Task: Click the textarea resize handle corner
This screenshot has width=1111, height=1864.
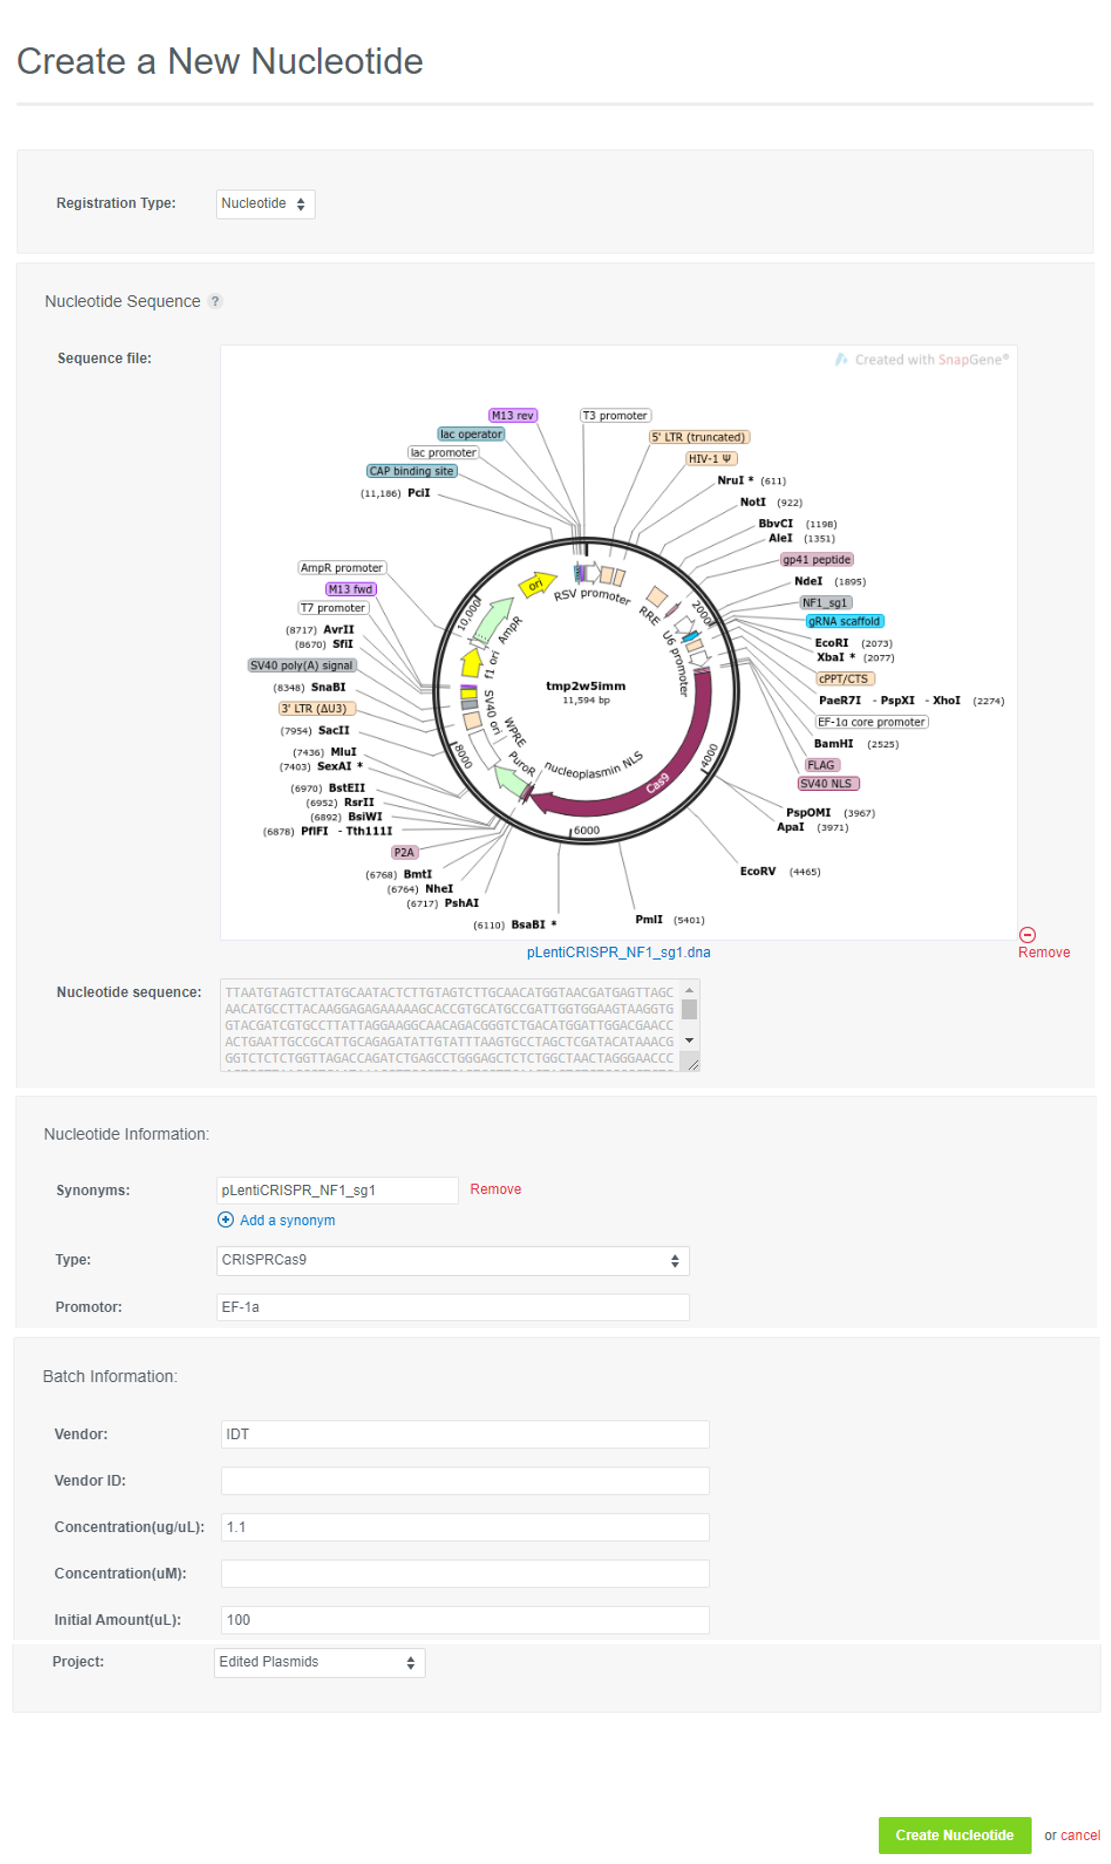Action: pyautogui.click(x=691, y=1063)
